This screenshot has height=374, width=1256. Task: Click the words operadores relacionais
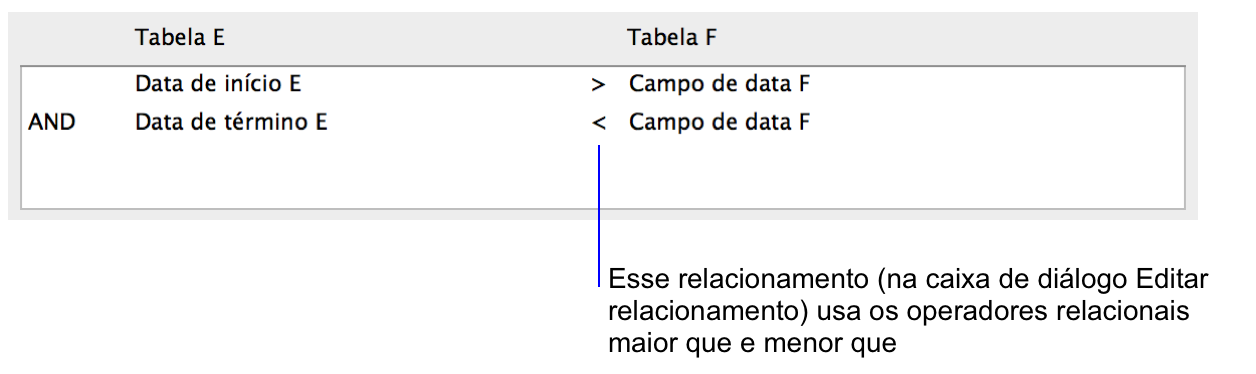pos(1049,312)
